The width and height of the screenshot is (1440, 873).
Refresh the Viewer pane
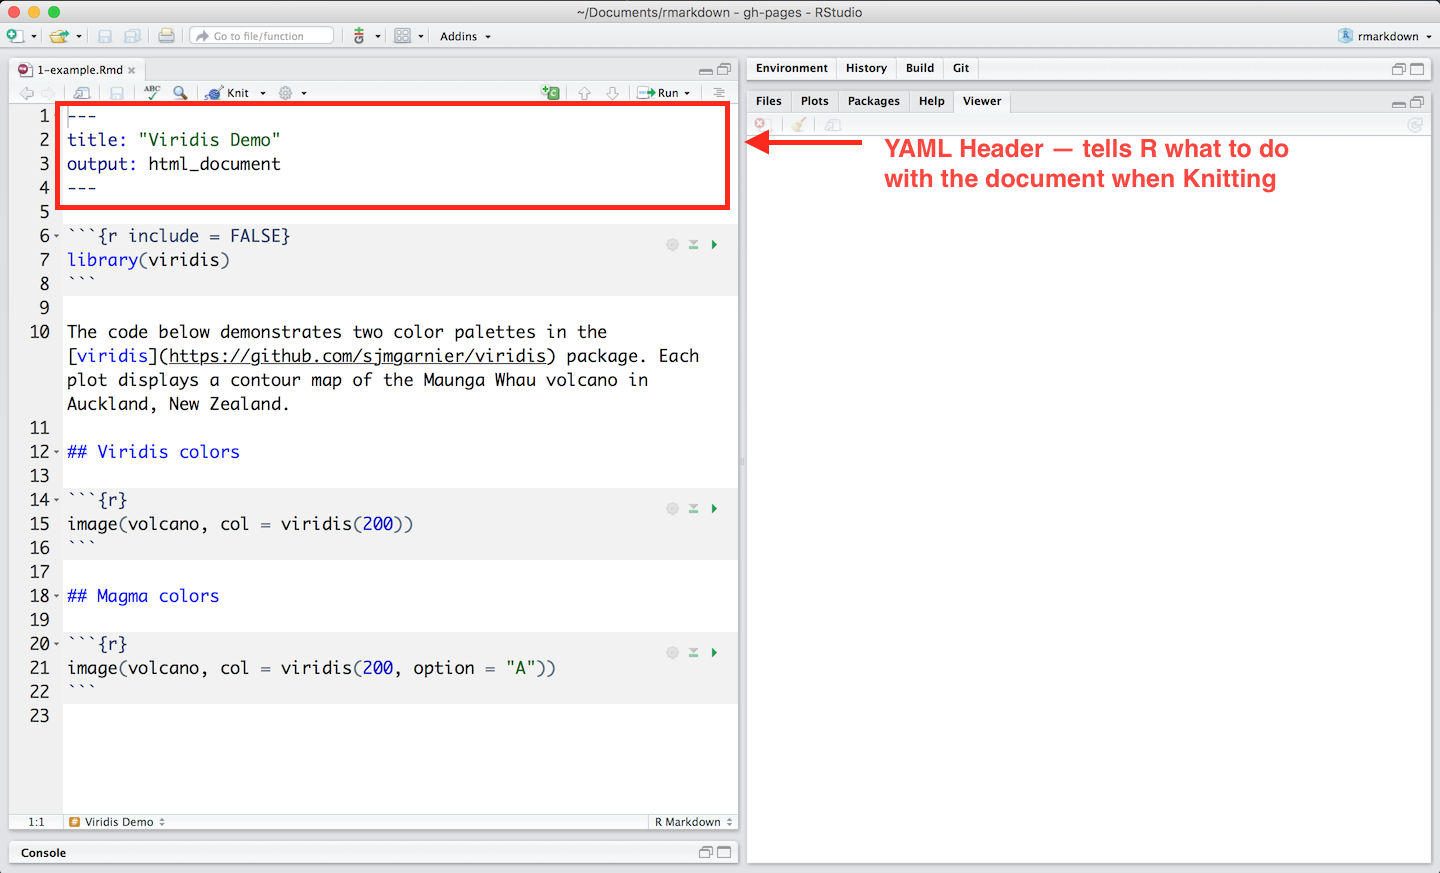pos(1415,125)
